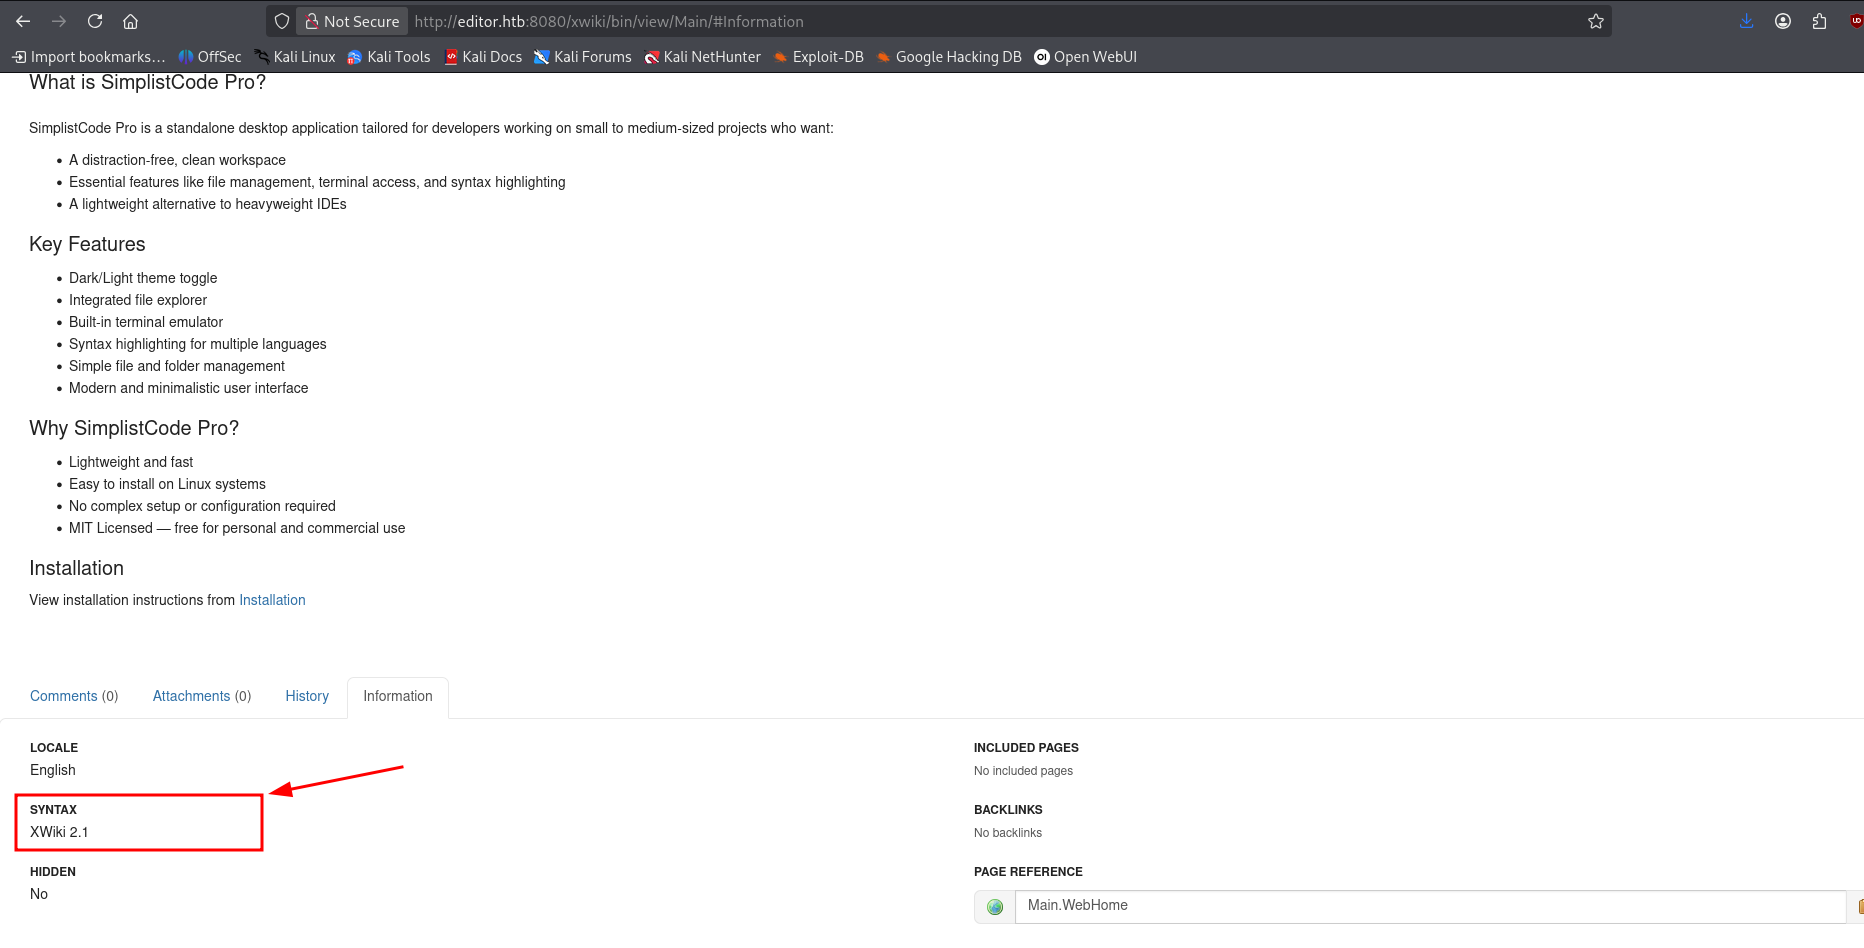The image size is (1864, 948).
Task: Open the Kali Docs bookmark
Action: tap(483, 57)
